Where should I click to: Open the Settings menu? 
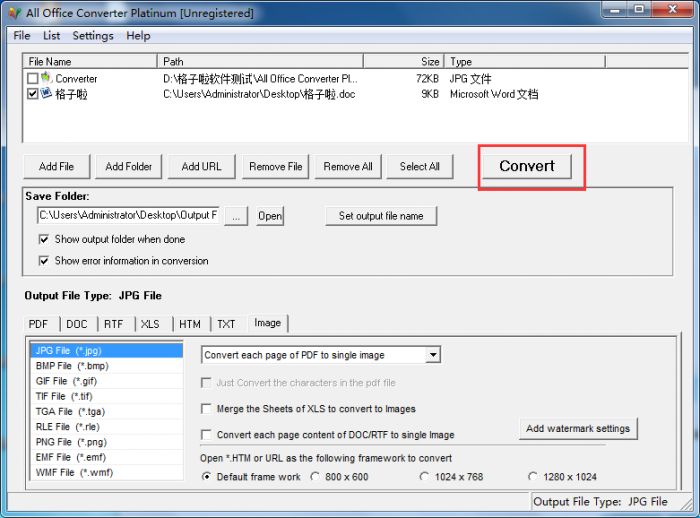click(92, 36)
